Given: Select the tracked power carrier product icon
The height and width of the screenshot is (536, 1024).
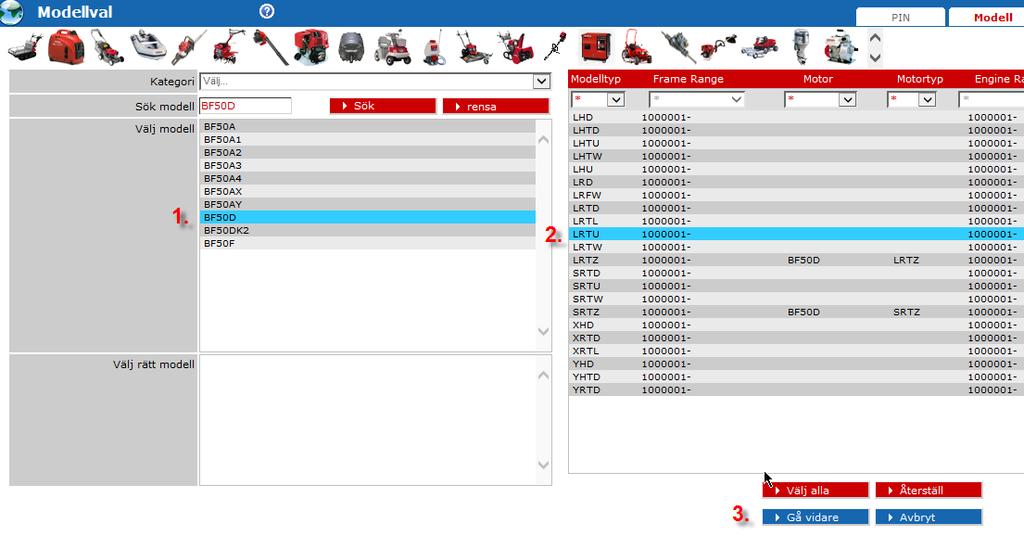Looking at the screenshot, I should (25, 48).
